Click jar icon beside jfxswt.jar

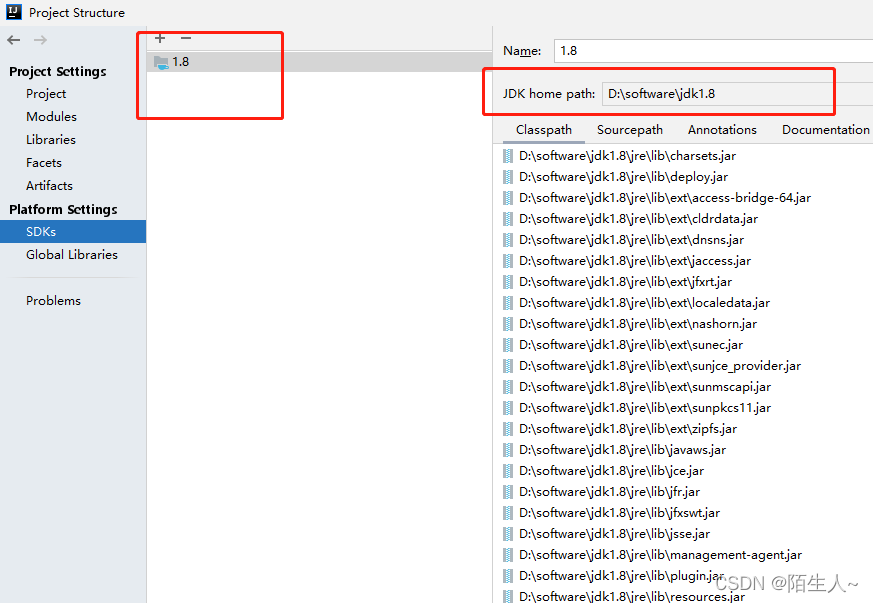coord(508,513)
